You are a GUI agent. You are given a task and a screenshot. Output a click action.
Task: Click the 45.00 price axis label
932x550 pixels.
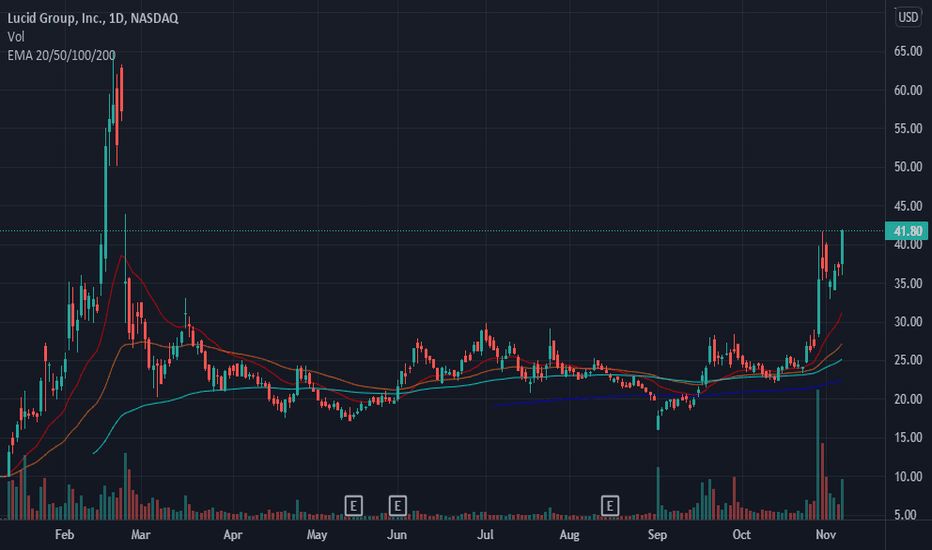click(908, 206)
